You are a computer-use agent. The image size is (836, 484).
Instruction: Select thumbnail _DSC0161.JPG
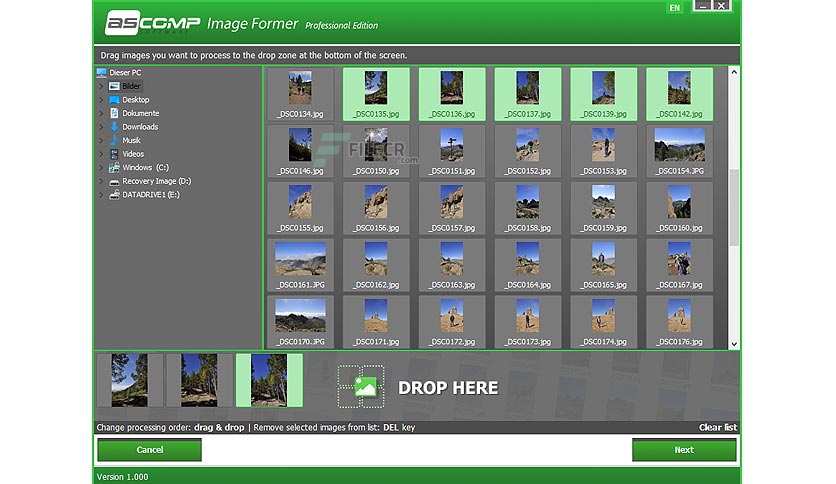pos(301,265)
